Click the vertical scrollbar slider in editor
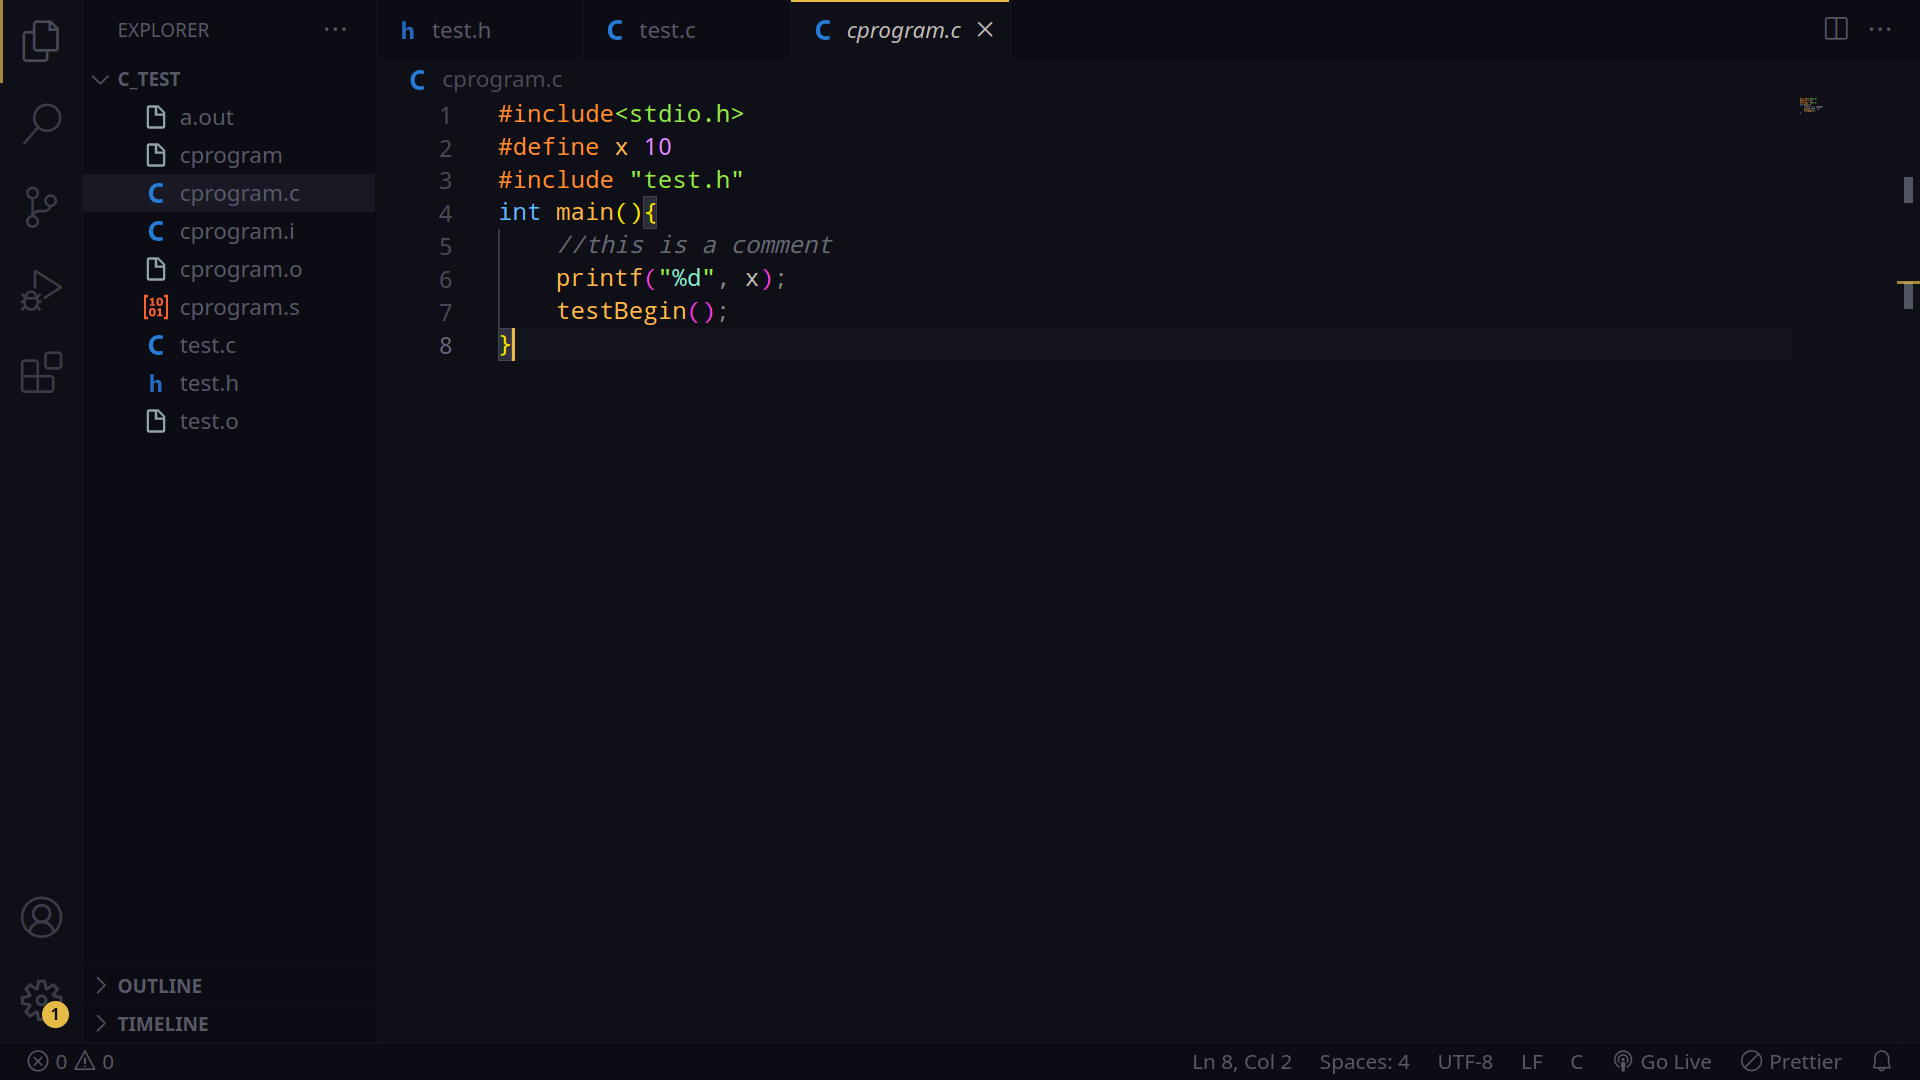This screenshot has width=1920, height=1080. (x=1908, y=189)
